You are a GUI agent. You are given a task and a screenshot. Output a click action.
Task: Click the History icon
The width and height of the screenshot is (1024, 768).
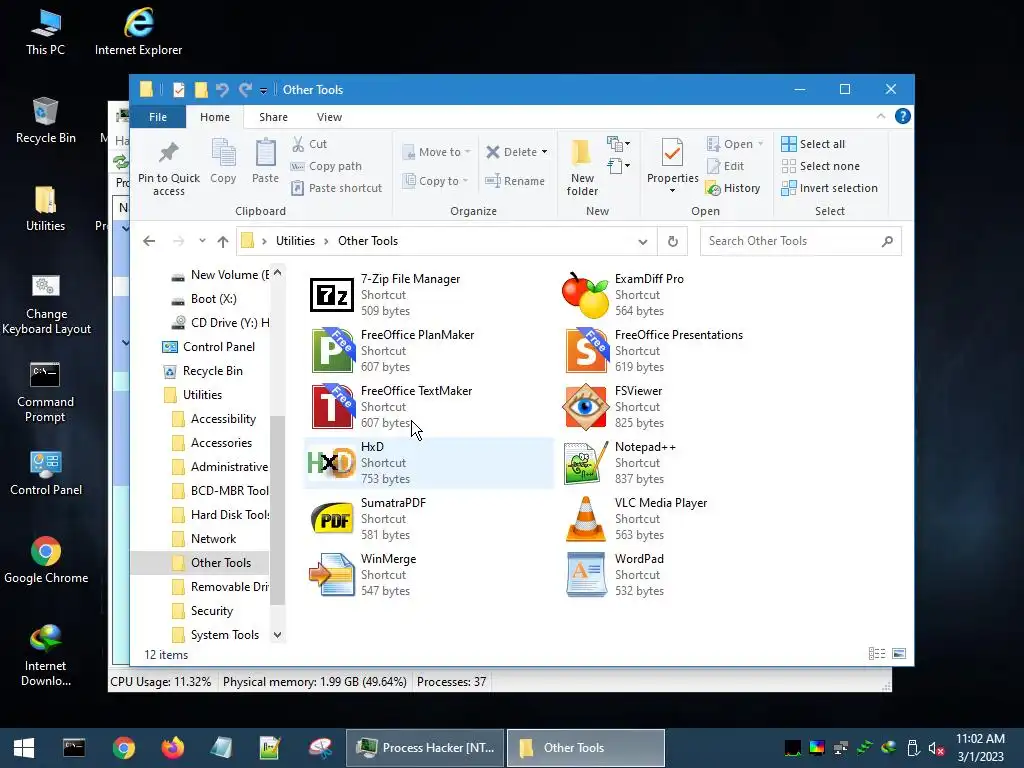pos(713,189)
